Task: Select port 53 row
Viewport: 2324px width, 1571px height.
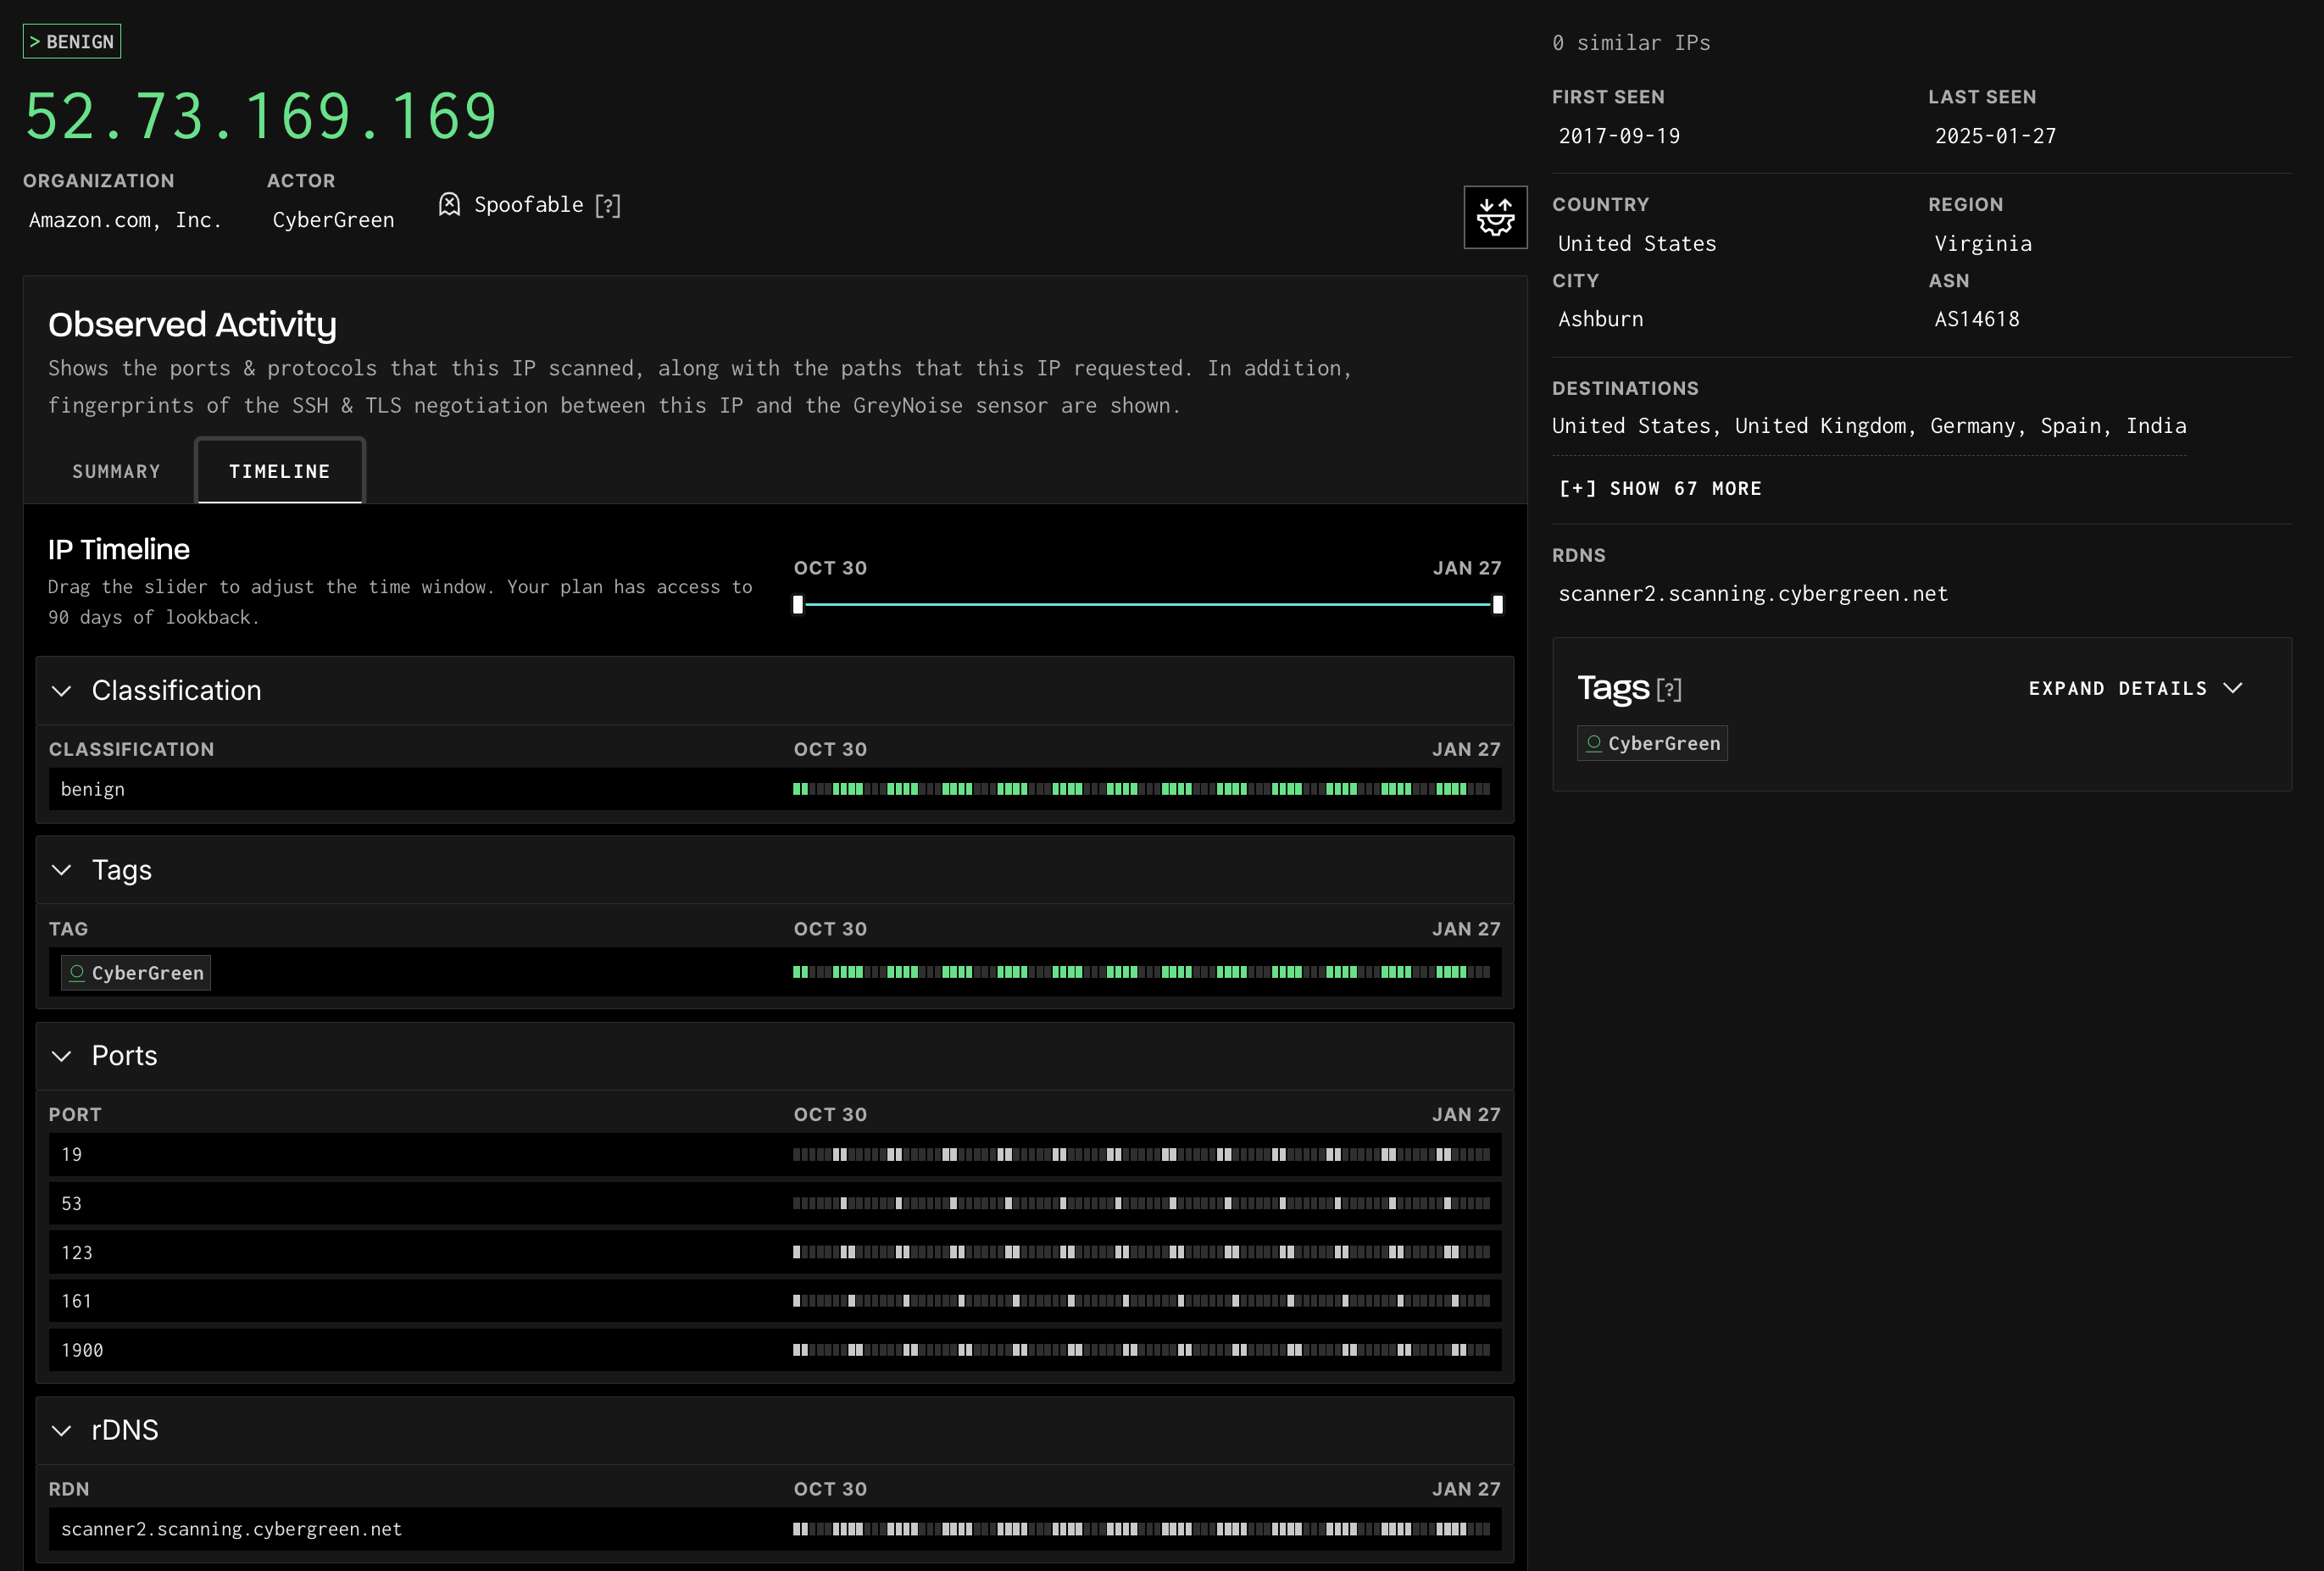Action: point(775,1203)
